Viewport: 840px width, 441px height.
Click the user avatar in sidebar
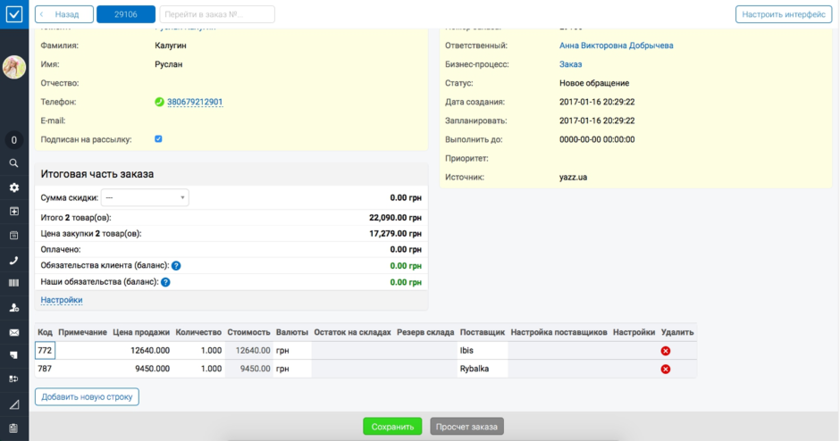(14, 67)
